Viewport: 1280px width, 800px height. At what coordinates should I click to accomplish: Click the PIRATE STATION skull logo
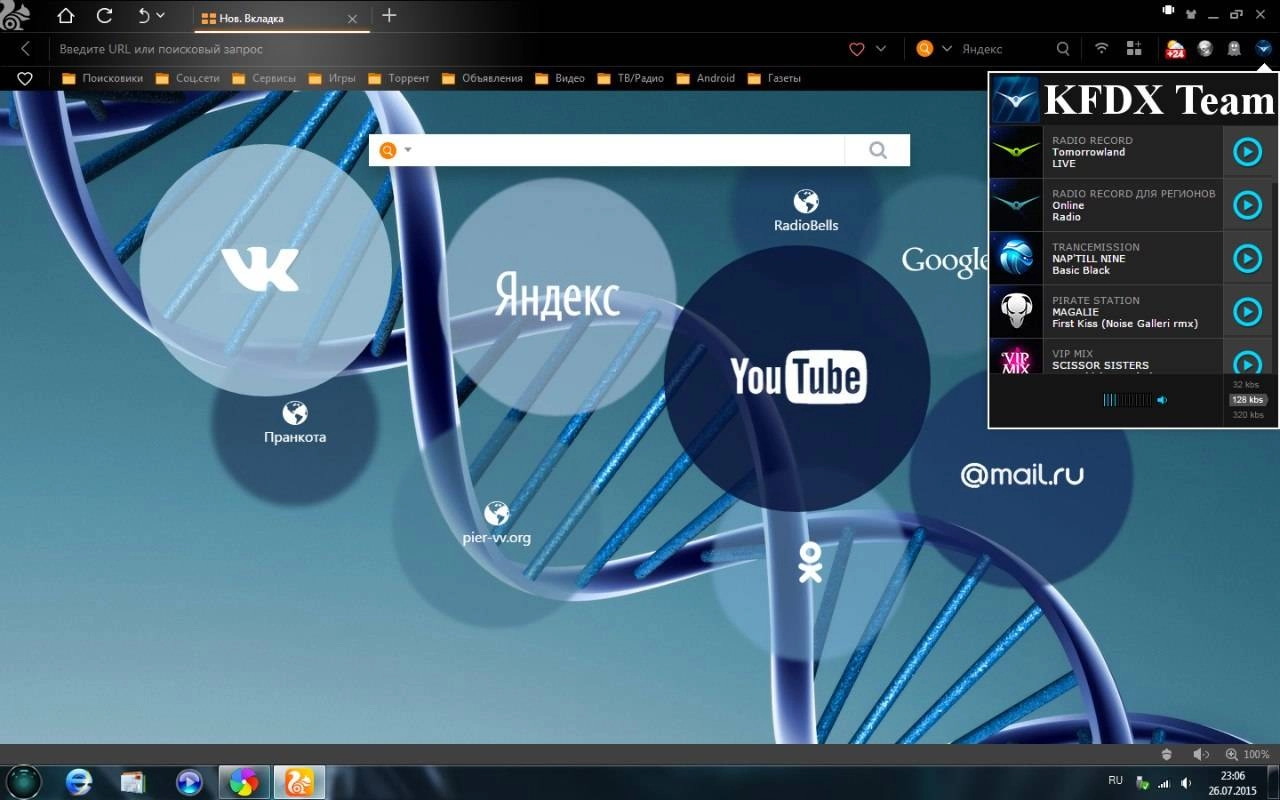tap(1016, 312)
